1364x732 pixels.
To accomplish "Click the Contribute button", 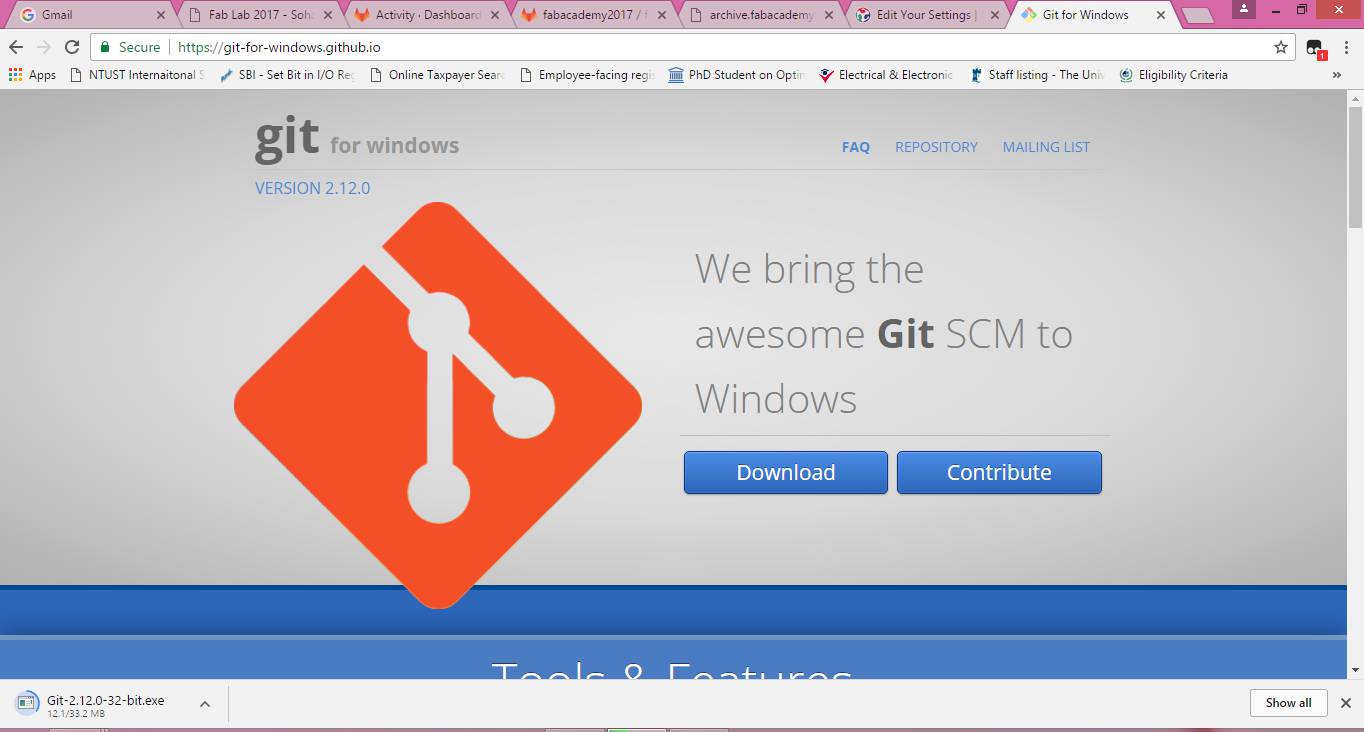I will (x=999, y=472).
